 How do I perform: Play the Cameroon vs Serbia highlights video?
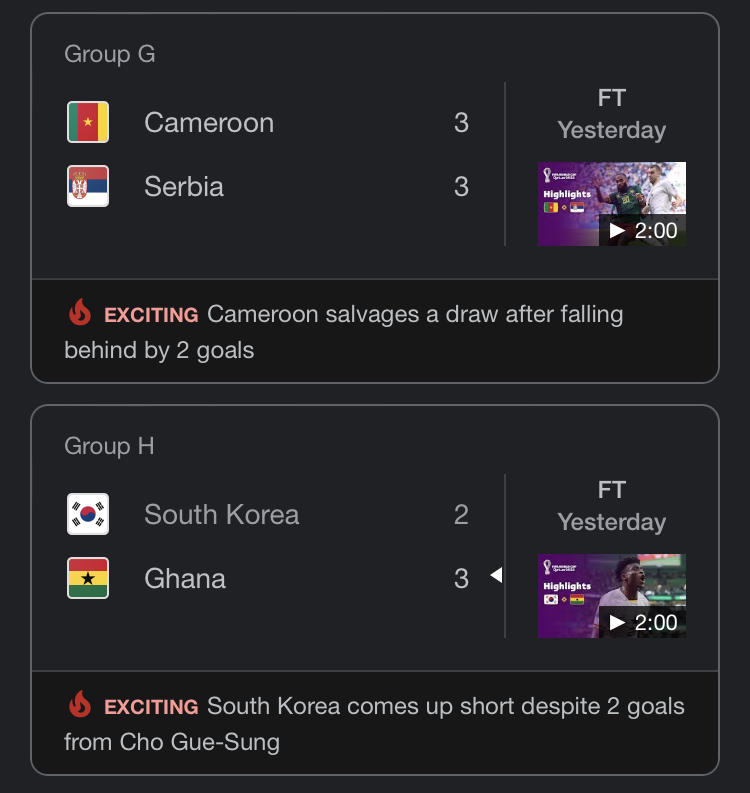click(x=612, y=204)
